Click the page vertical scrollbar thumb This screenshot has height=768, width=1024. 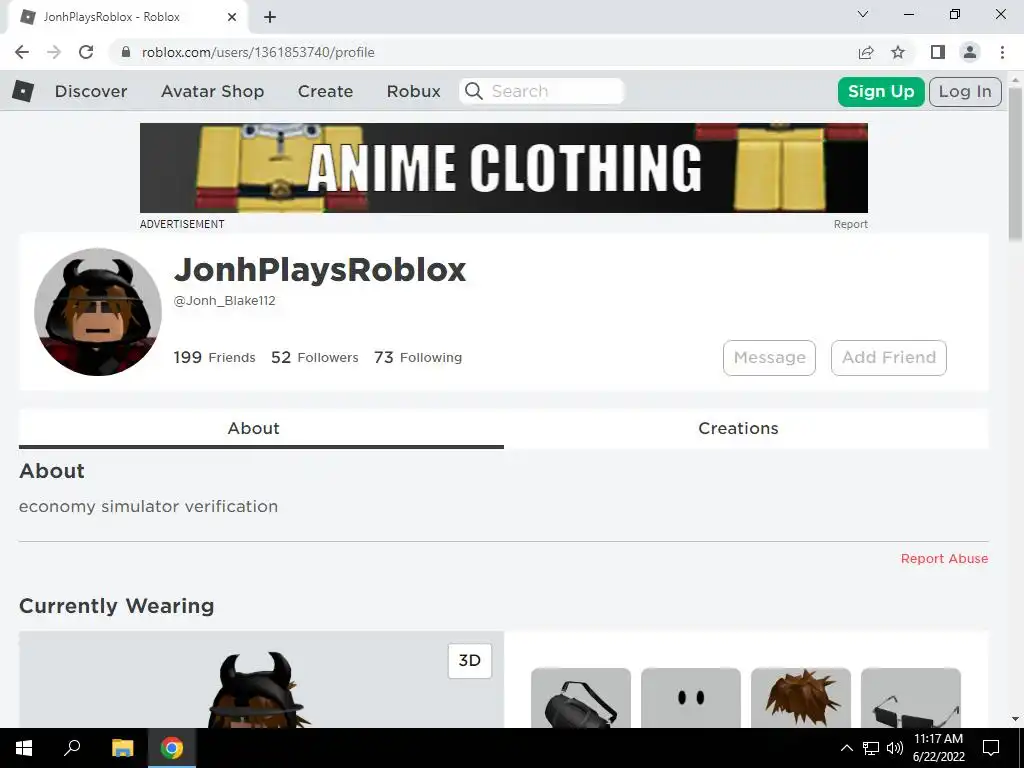click(1015, 163)
